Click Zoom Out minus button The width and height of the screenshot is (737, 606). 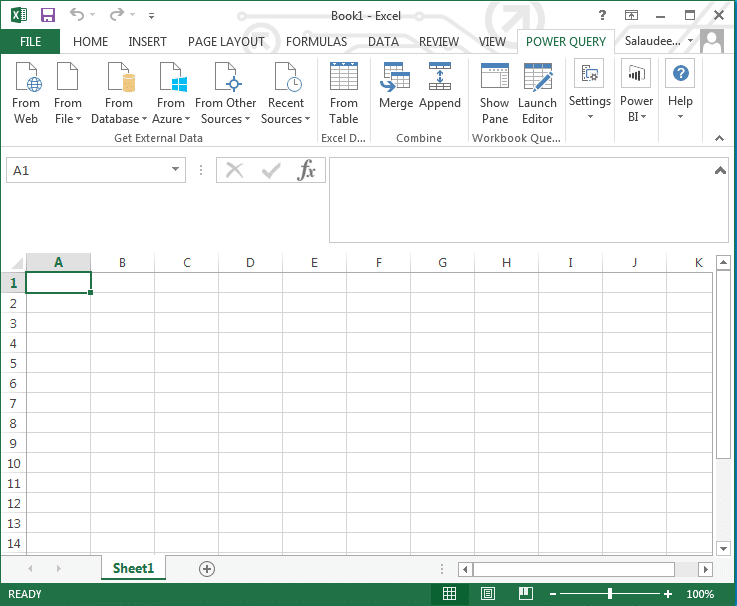553,594
